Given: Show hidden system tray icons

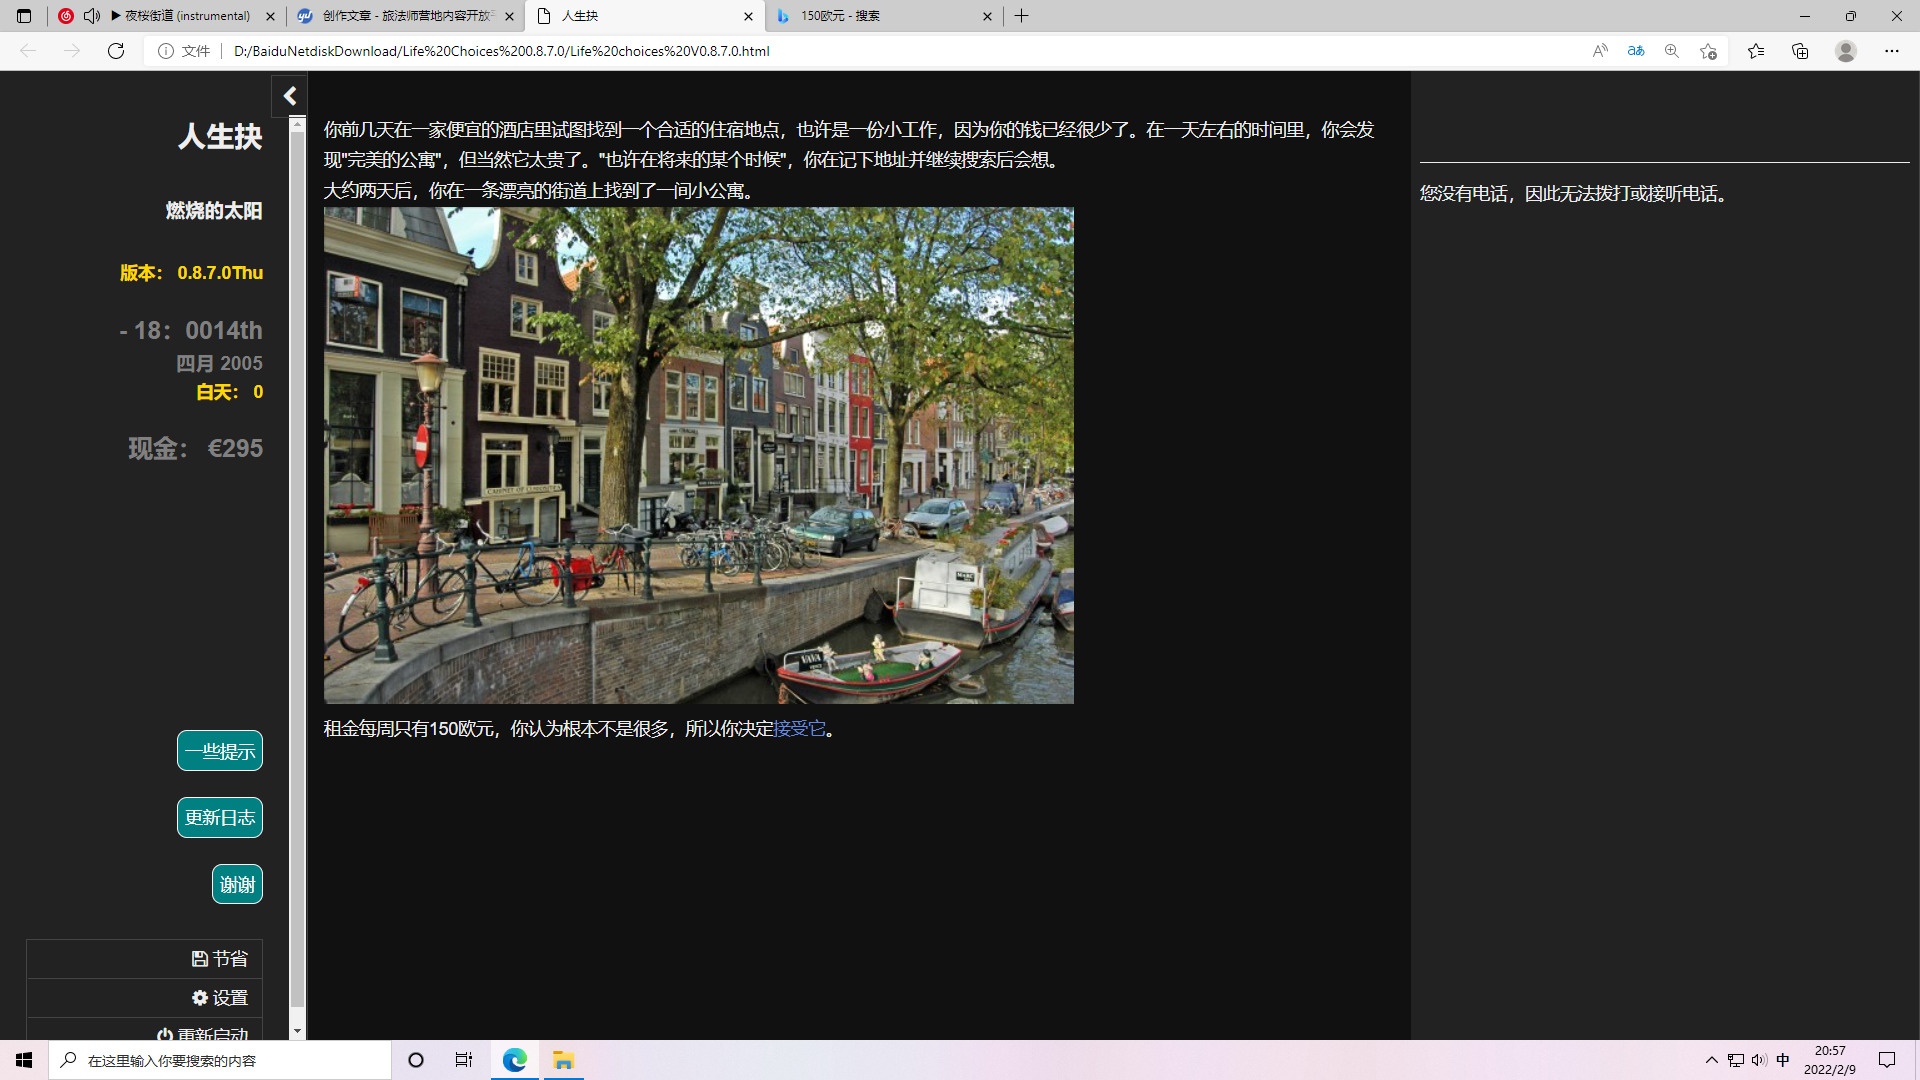Looking at the screenshot, I should 1712,1060.
